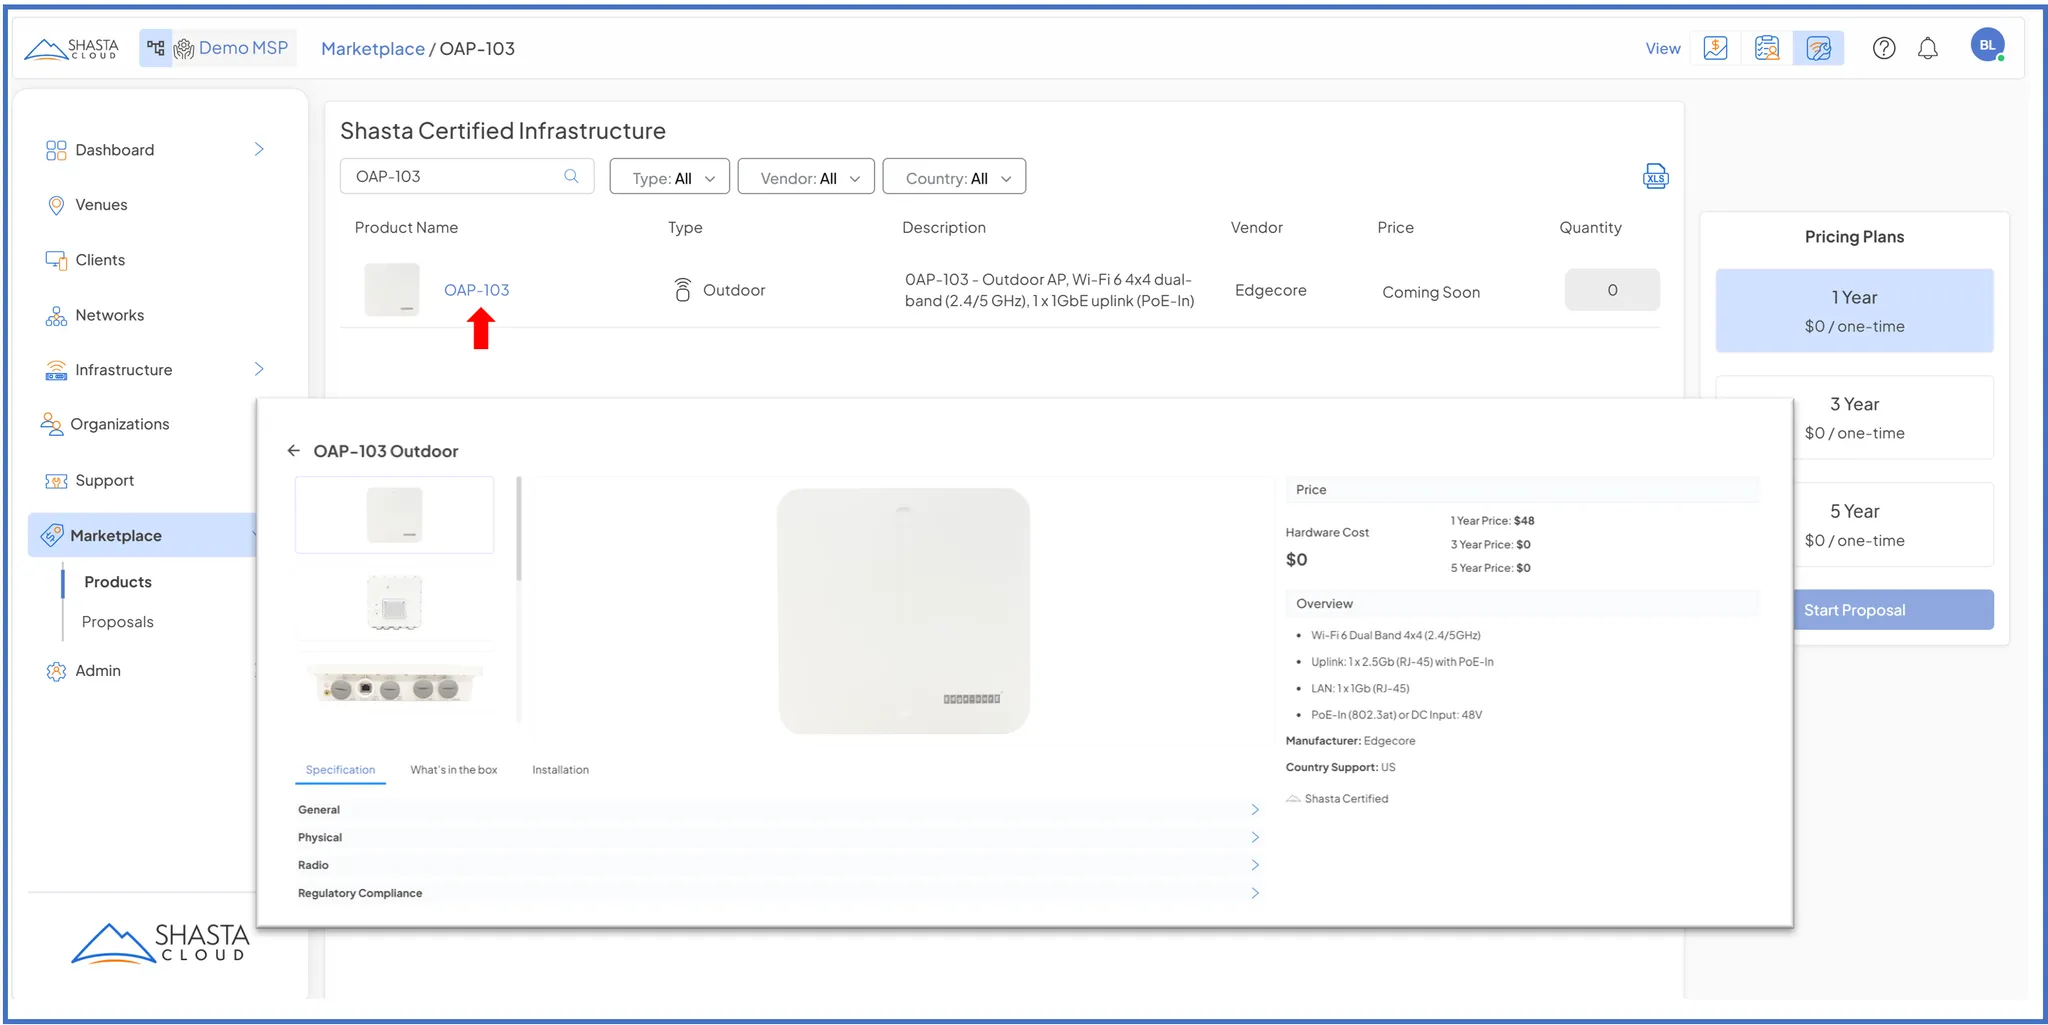Expand the Physical specification section
2048x1025 pixels.
(778, 838)
